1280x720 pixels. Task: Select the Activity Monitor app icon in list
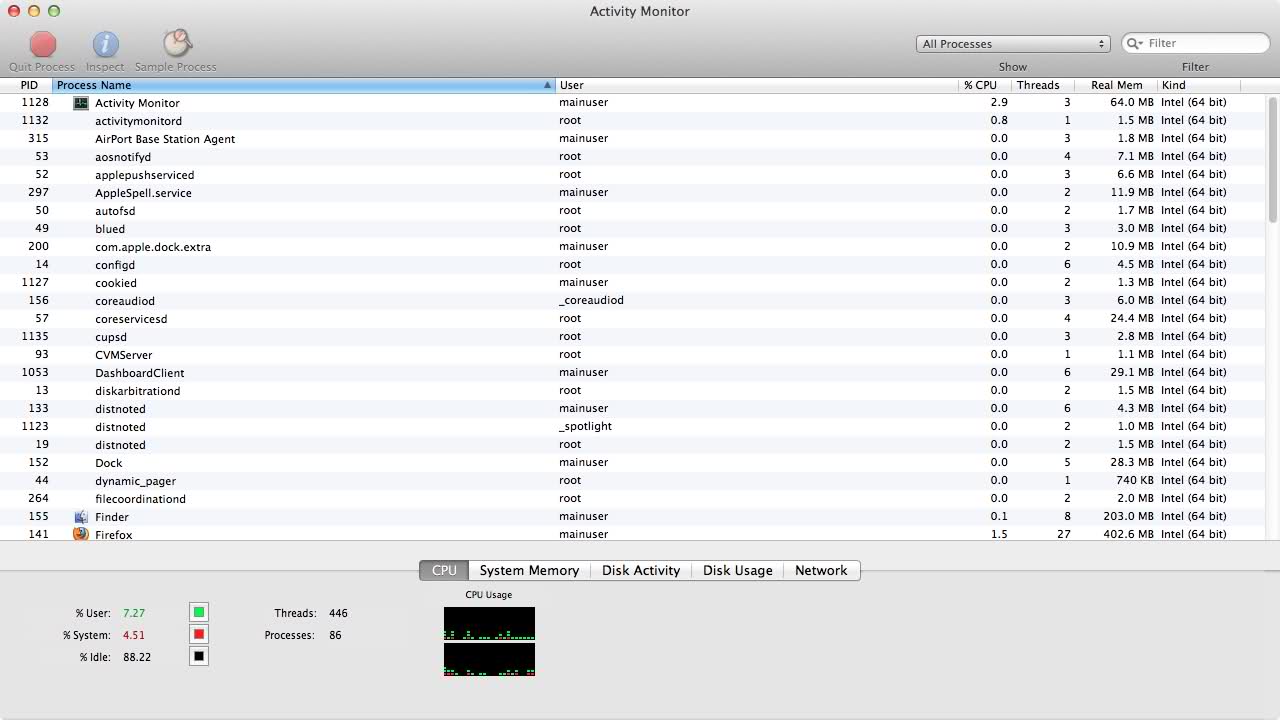point(81,103)
